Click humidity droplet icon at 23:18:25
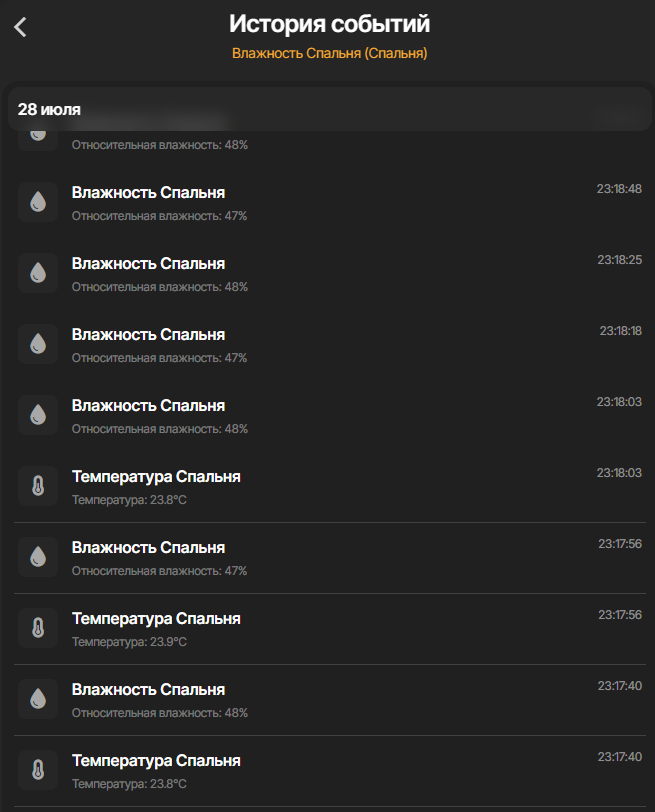Screen dimensions: 655x812 (x=38, y=273)
